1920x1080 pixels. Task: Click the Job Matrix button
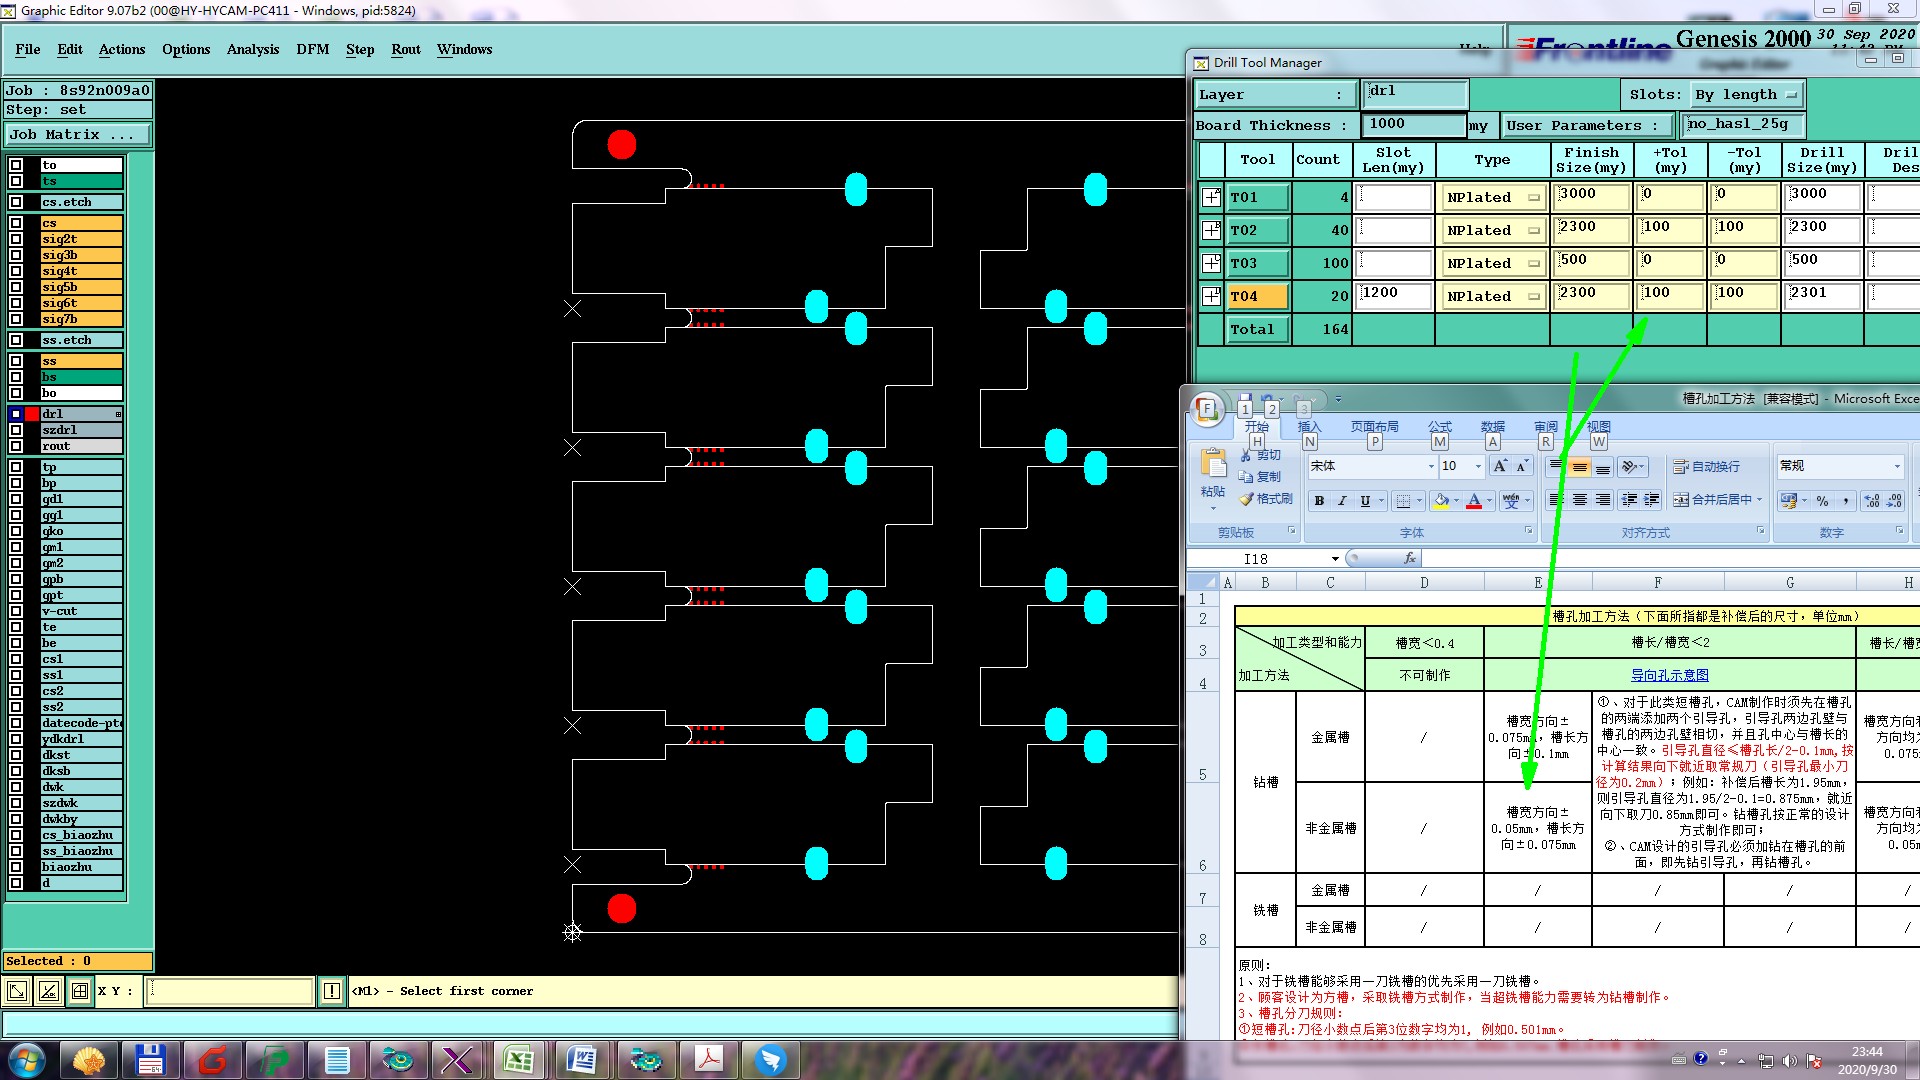click(x=78, y=134)
